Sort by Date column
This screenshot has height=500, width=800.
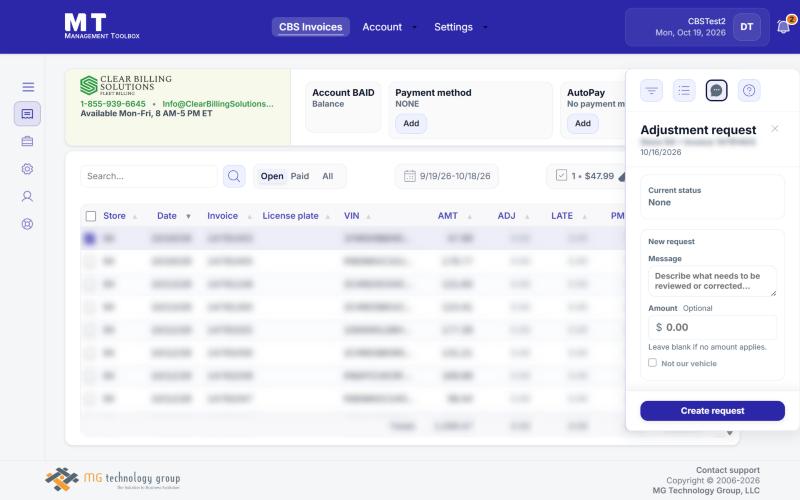click(x=173, y=216)
